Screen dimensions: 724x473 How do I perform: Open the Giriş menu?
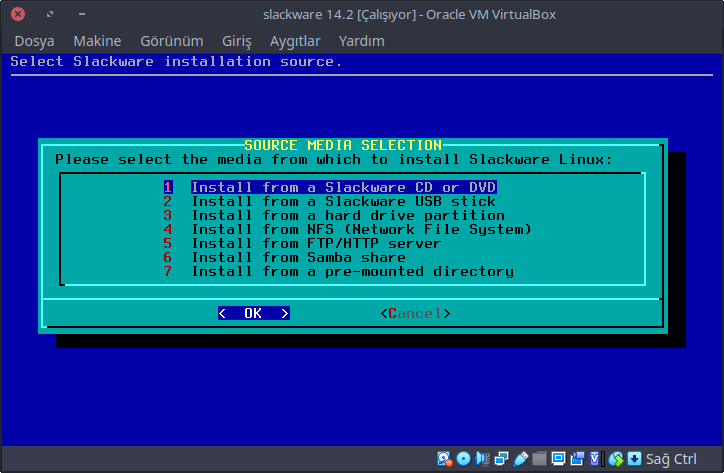click(x=237, y=41)
